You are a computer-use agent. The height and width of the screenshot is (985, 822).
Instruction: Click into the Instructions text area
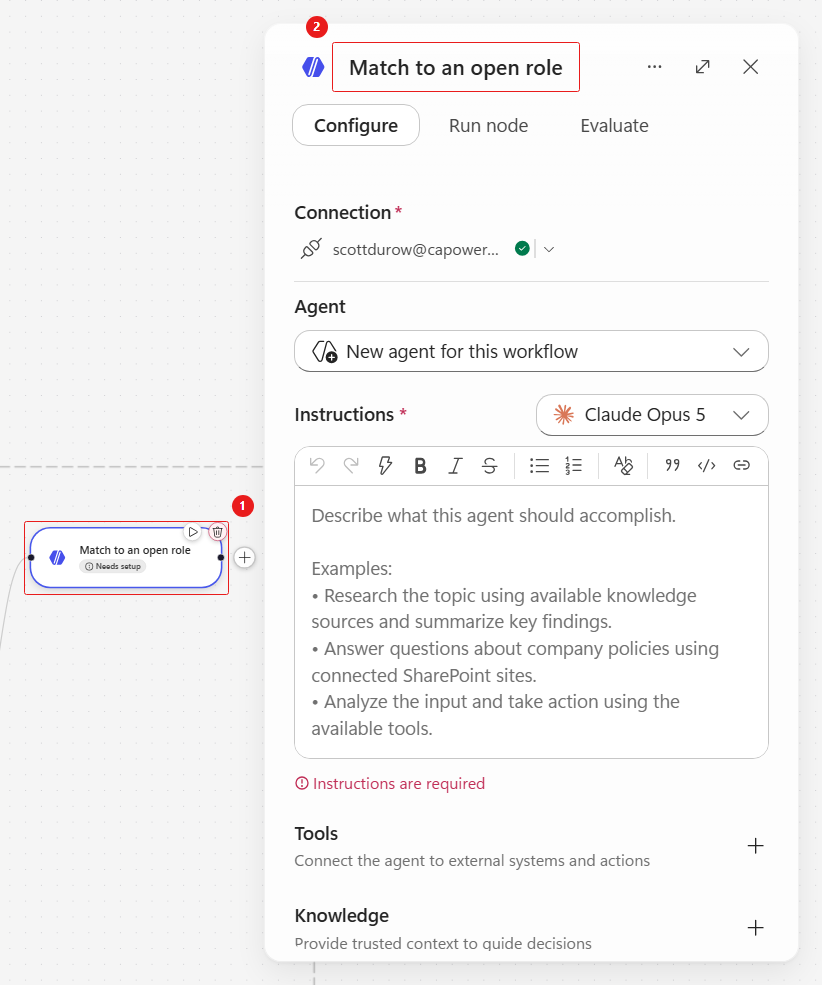click(x=531, y=622)
